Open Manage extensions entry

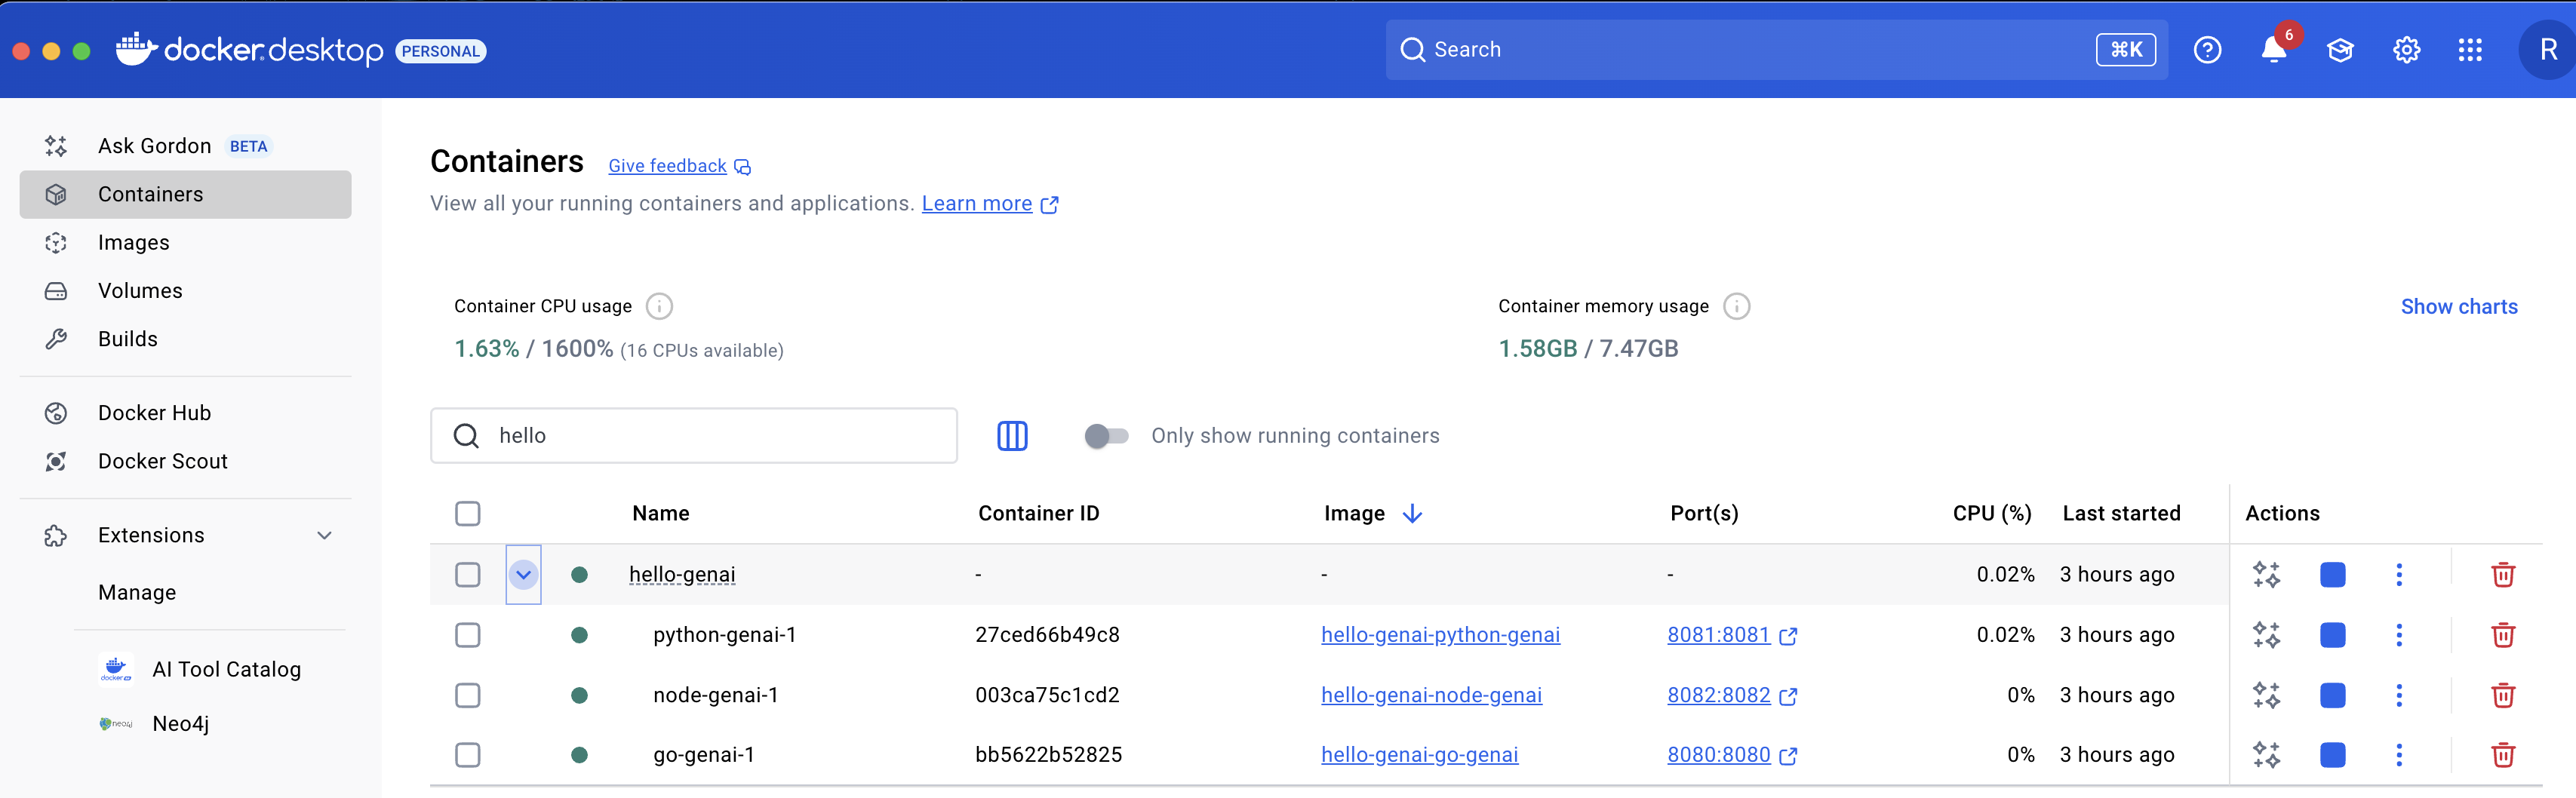pyautogui.click(x=137, y=593)
